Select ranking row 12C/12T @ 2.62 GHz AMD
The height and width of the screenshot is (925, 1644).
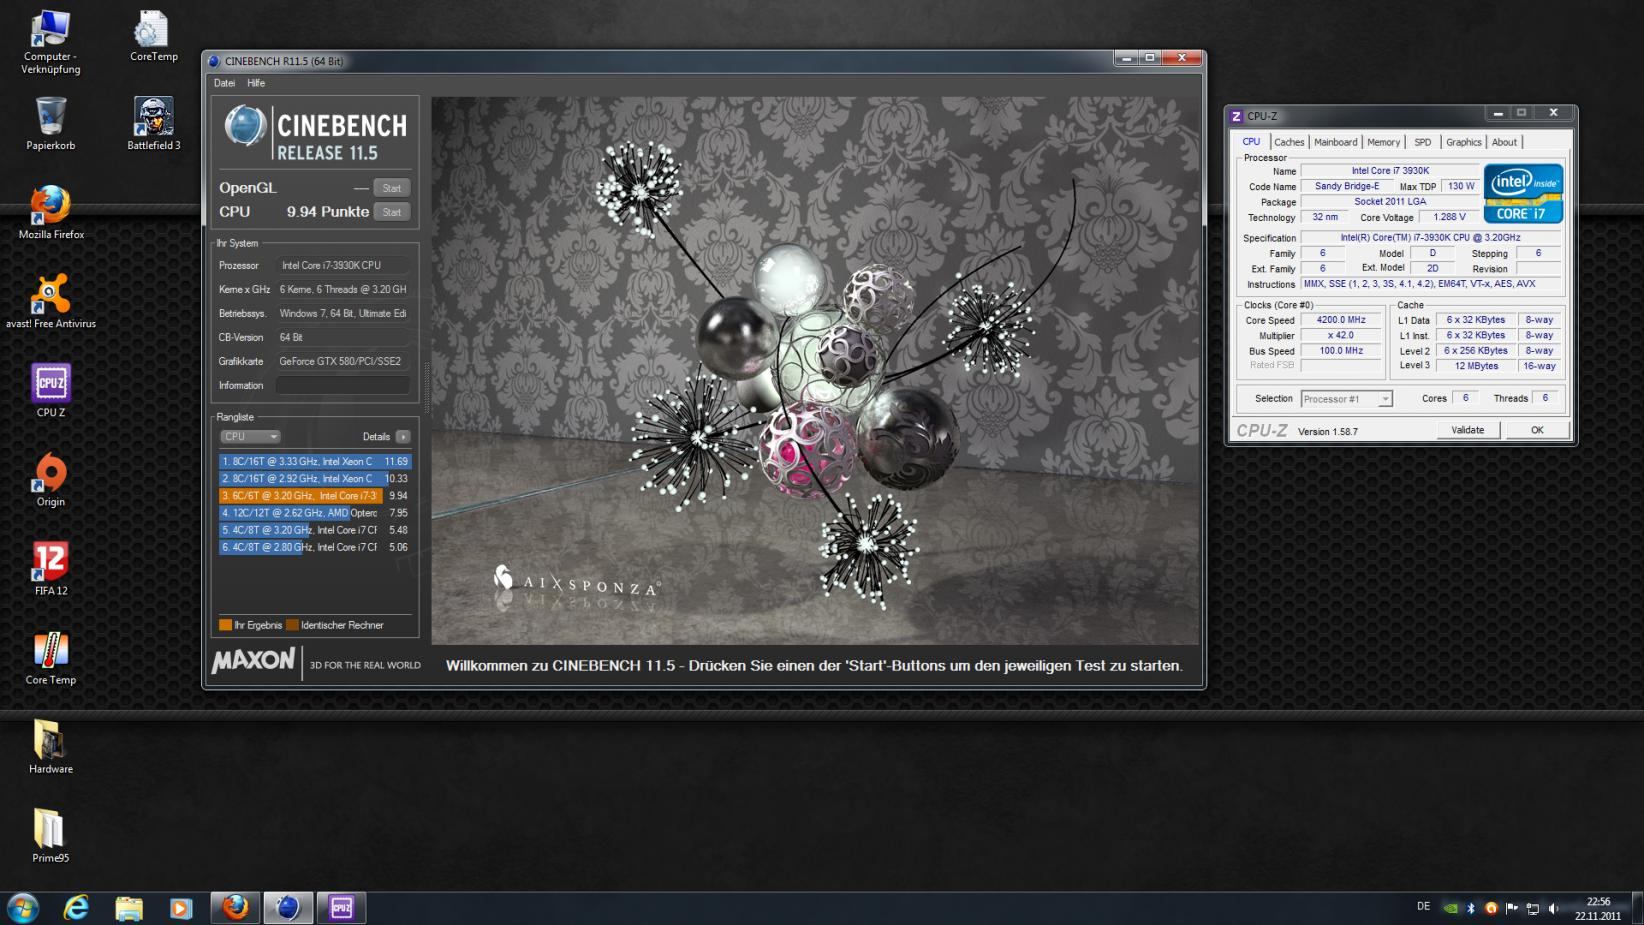coord(315,513)
